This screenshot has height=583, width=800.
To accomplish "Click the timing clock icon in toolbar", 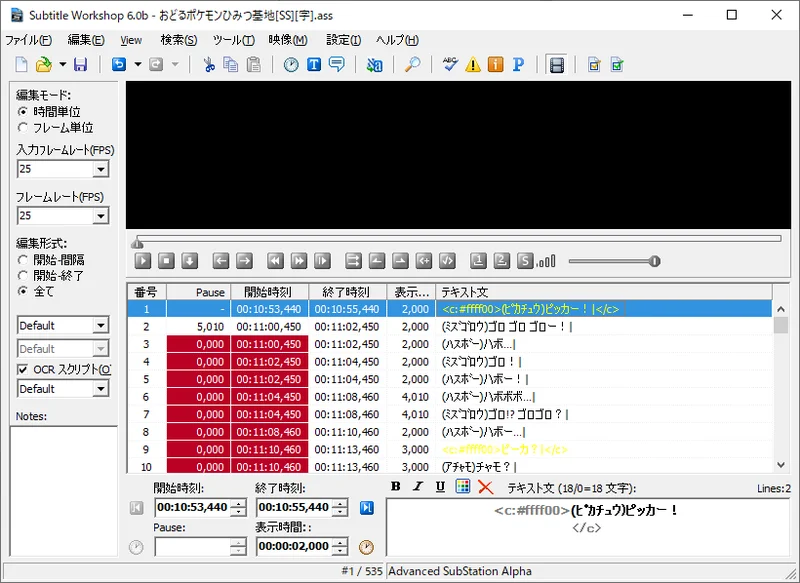I will [291, 65].
